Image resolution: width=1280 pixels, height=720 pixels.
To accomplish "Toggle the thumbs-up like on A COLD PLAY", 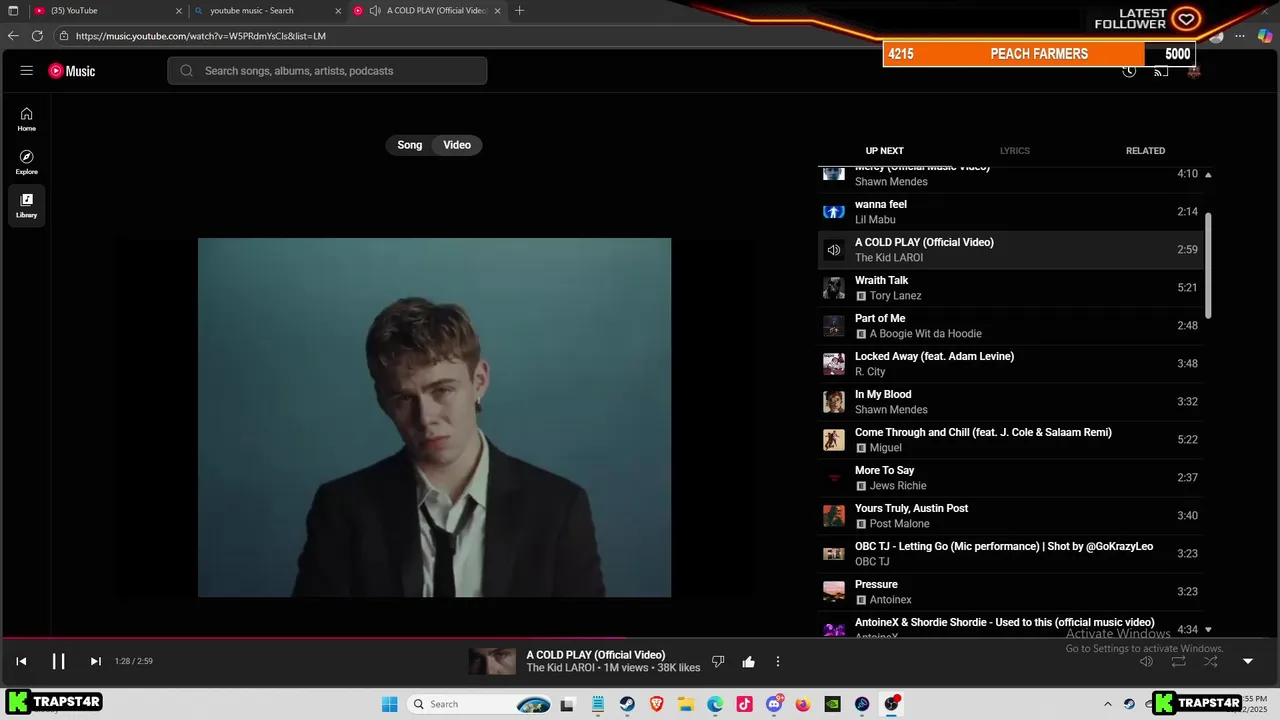I will [x=748, y=661].
